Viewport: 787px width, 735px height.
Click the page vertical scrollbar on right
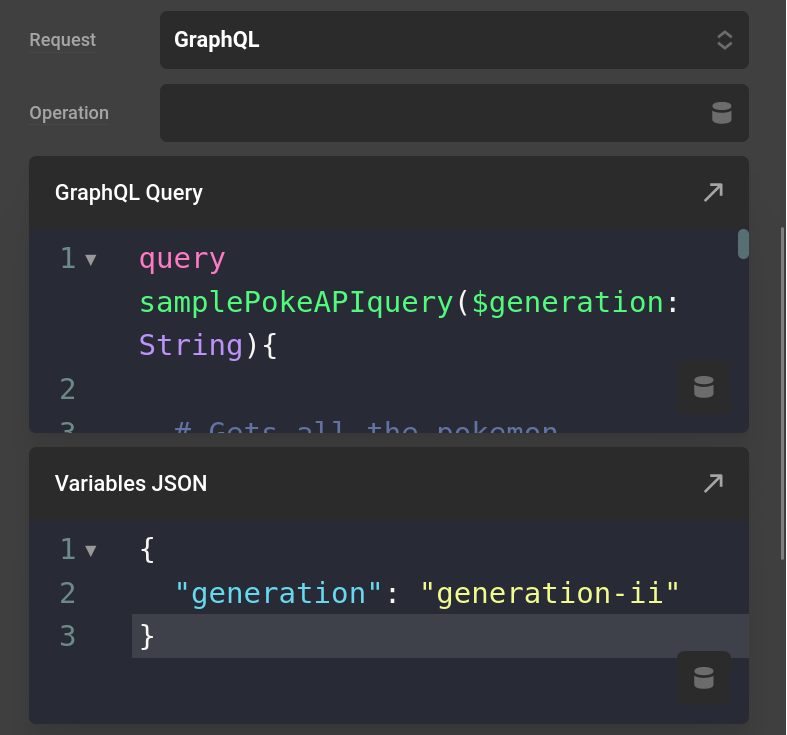pyautogui.click(x=783, y=393)
